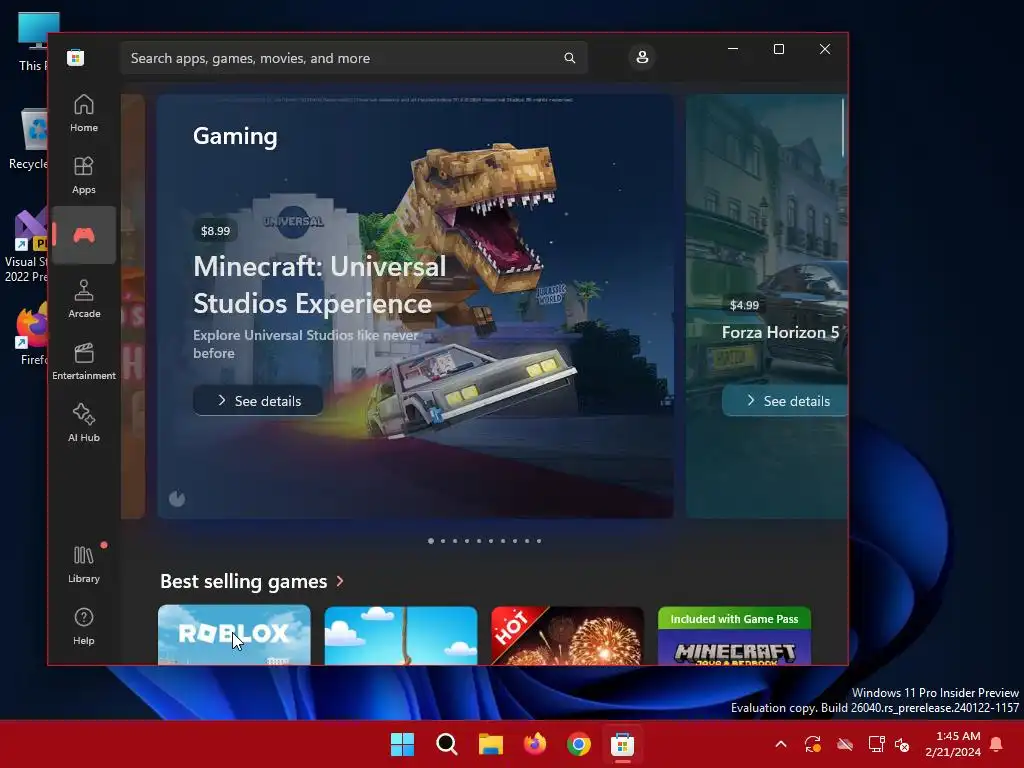Viewport: 1024px width, 768px height.
Task: Click the Store window vertical scrollbar
Action: (x=843, y=128)
